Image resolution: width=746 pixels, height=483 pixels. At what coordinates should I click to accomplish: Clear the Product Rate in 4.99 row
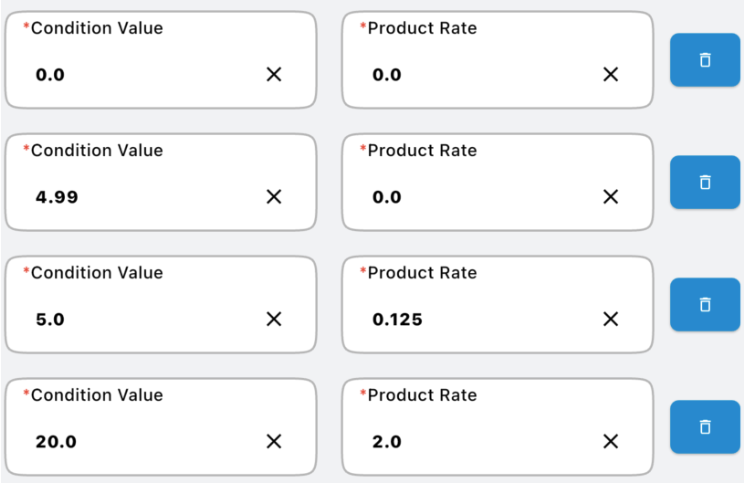coord(610,197)
